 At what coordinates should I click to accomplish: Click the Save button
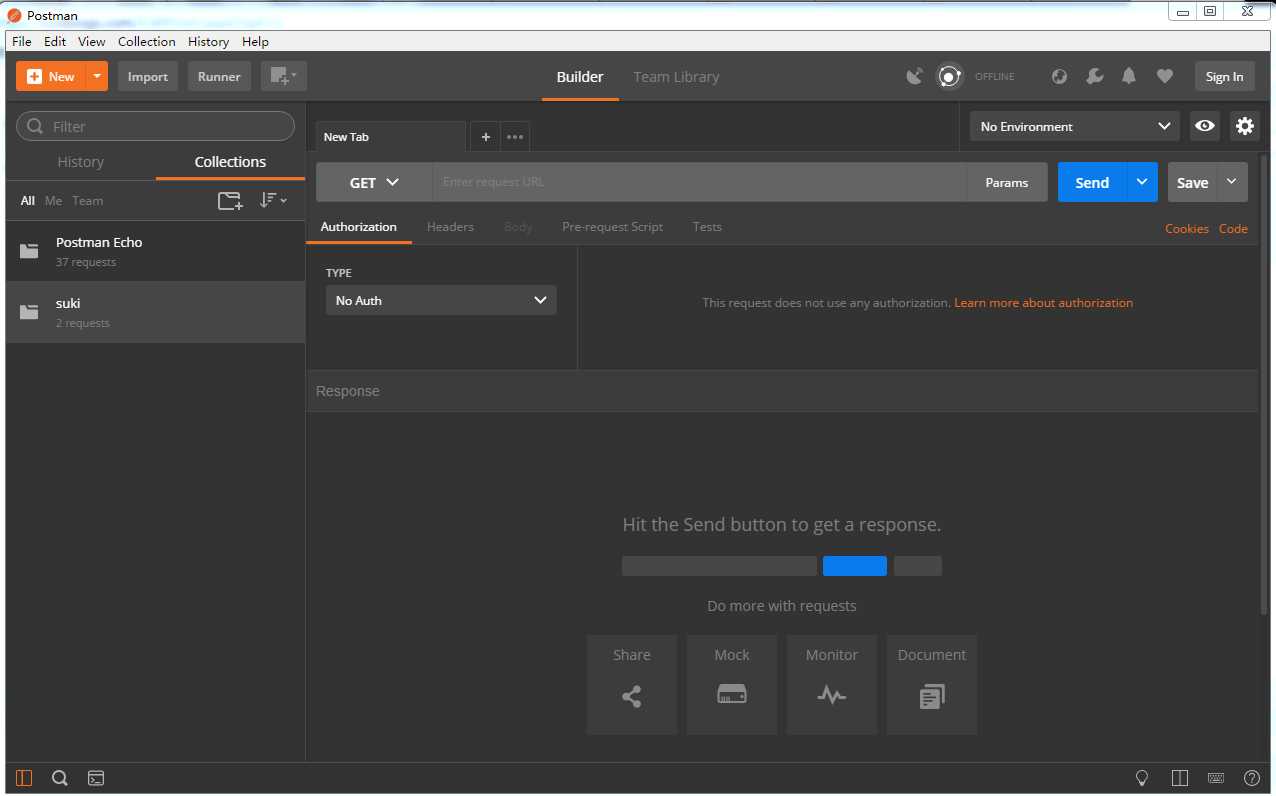coord(1192,182)
